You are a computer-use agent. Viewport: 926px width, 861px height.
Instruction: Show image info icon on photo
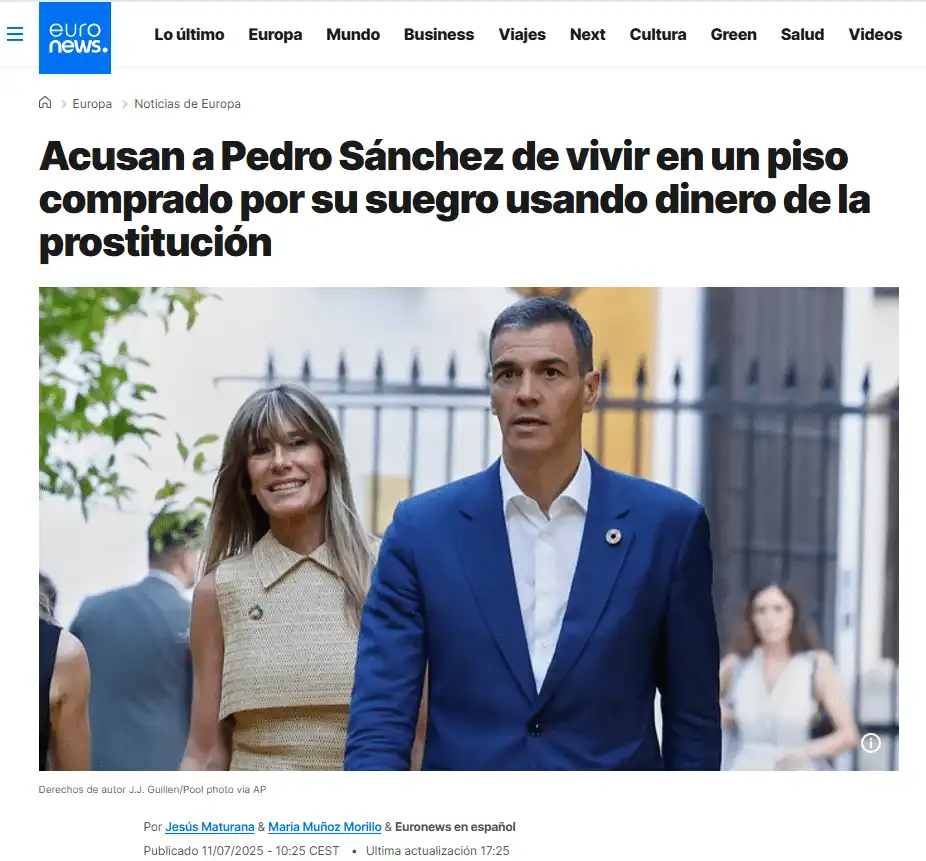coord(870,742)
